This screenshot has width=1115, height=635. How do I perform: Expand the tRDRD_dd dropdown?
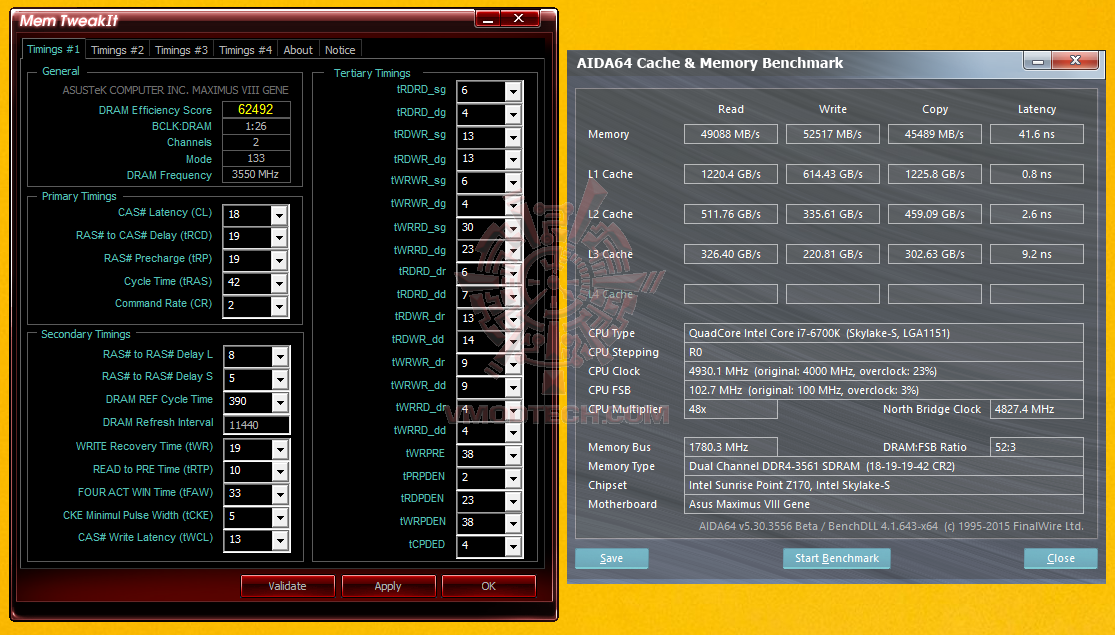(x=513, y=296)
